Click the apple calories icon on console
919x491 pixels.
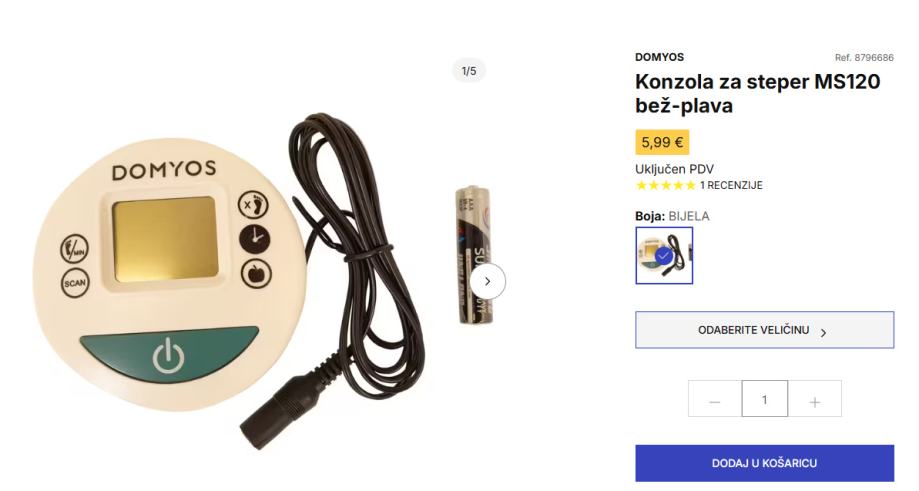257,274
